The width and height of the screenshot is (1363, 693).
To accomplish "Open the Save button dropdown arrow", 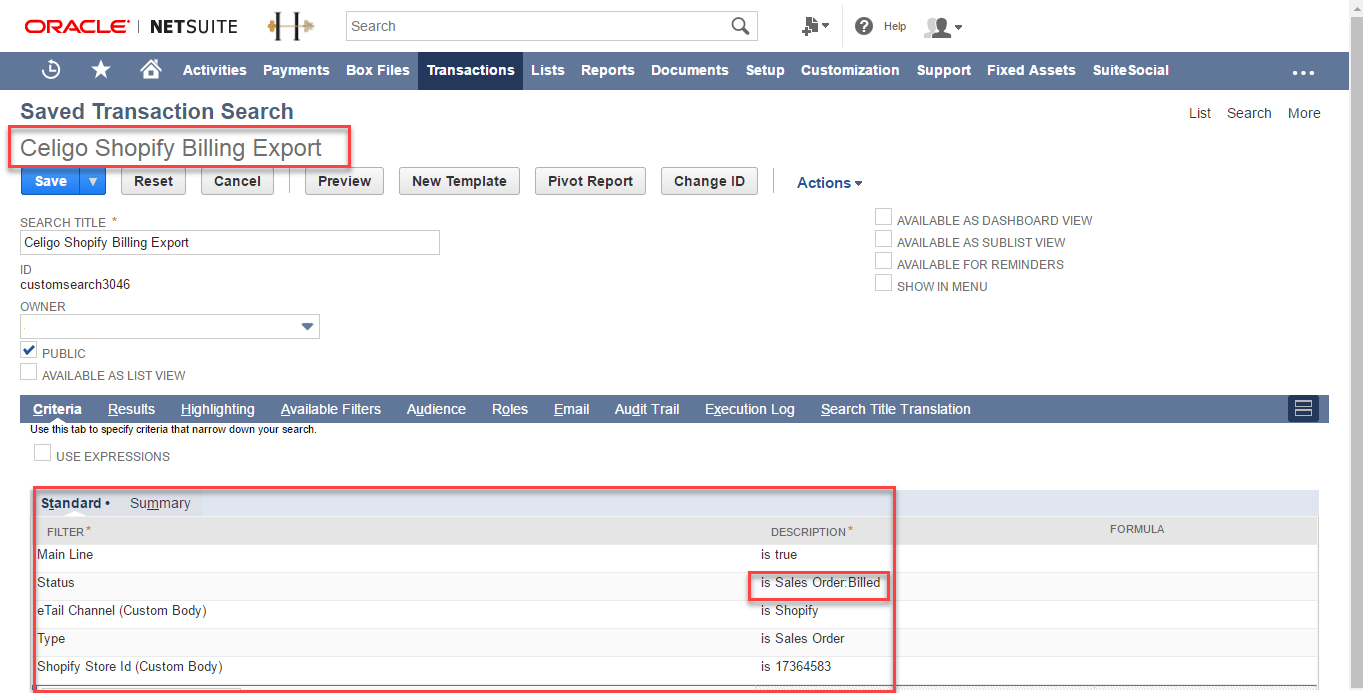I will [x=93, y=181].
